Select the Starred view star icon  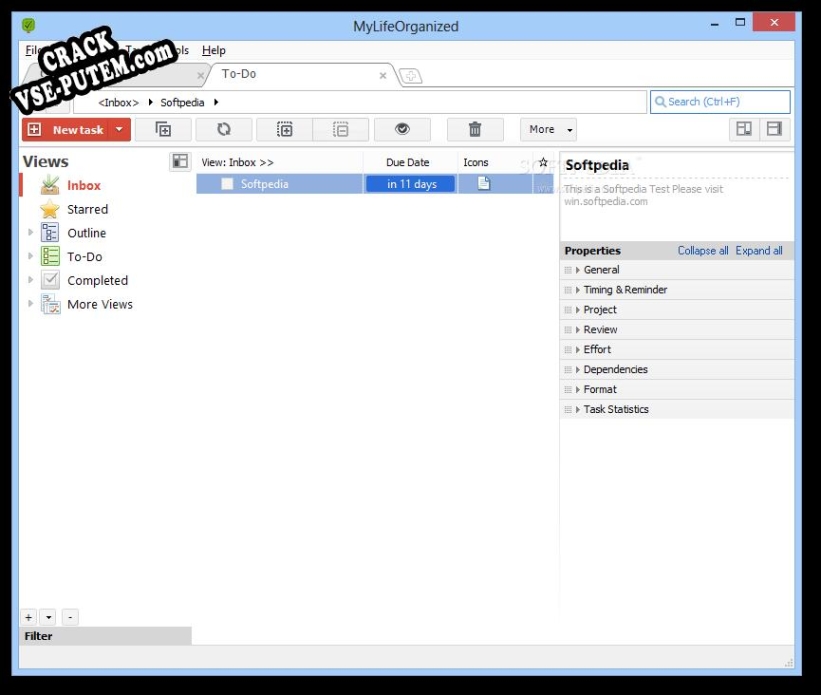50,209
